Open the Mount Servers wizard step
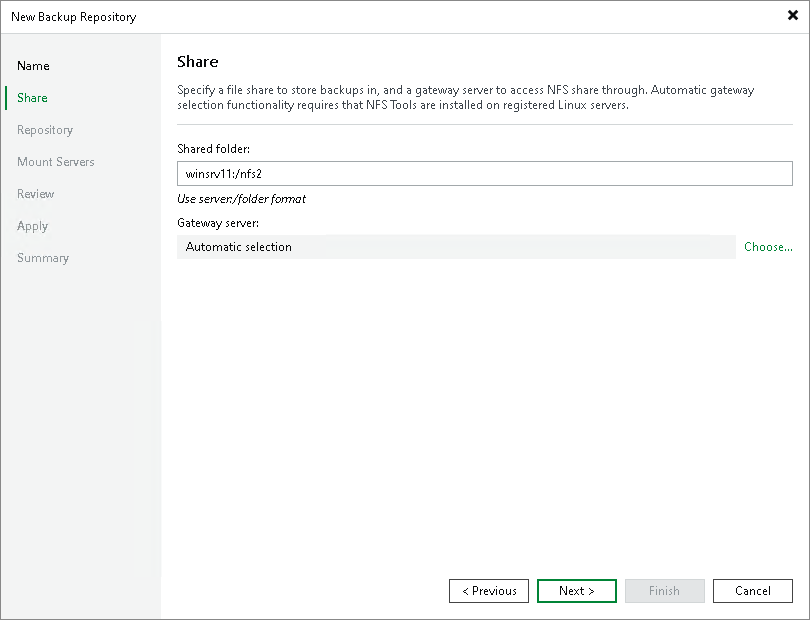Screen dimensions: 810x620 [56, 162]
